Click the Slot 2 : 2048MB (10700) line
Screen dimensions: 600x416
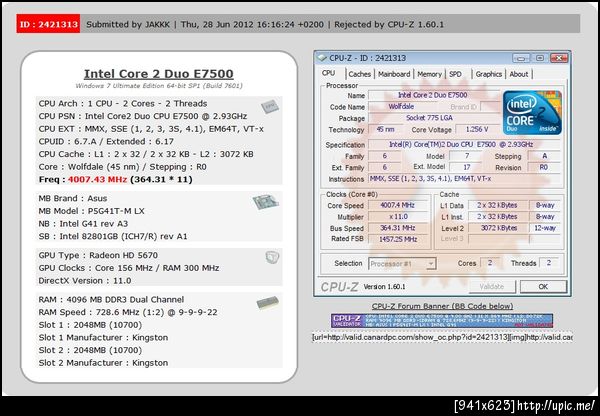tap(90, 350)
